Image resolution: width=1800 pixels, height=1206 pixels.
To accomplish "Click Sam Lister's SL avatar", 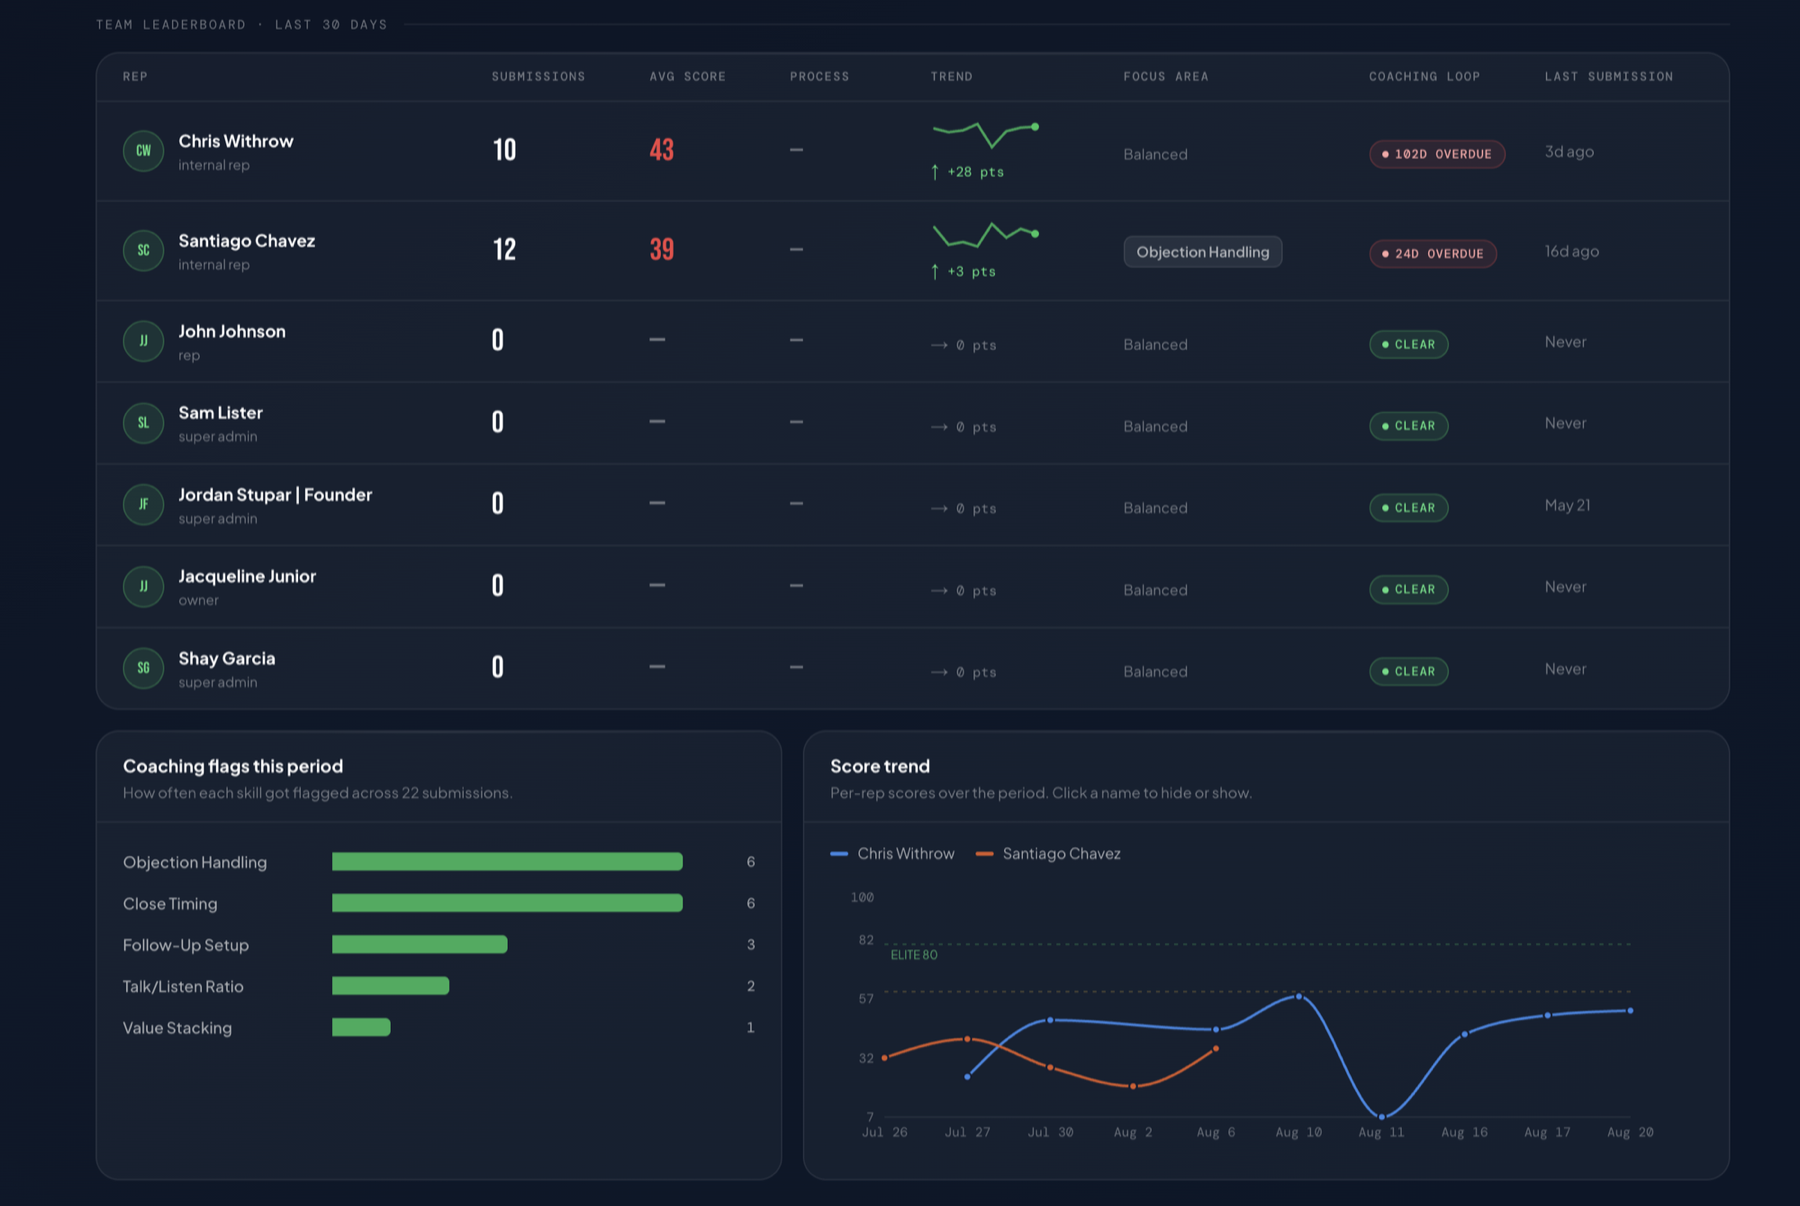I will click(143, 423).
